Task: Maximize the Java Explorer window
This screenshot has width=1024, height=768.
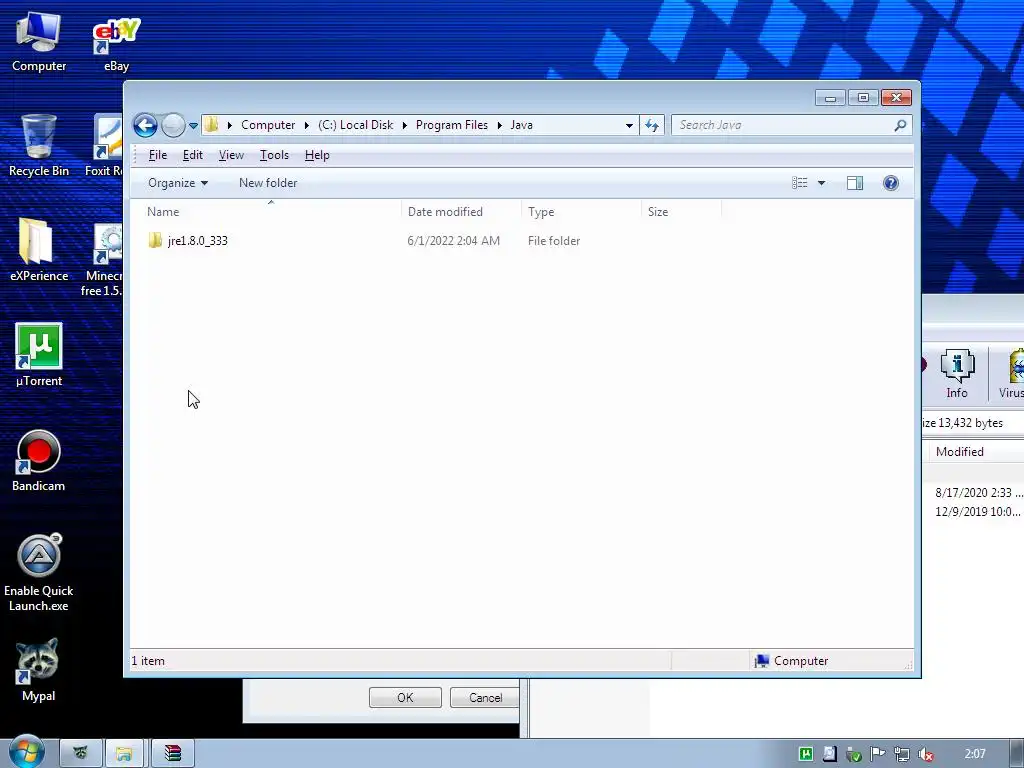Action: [x=863, y=98]
